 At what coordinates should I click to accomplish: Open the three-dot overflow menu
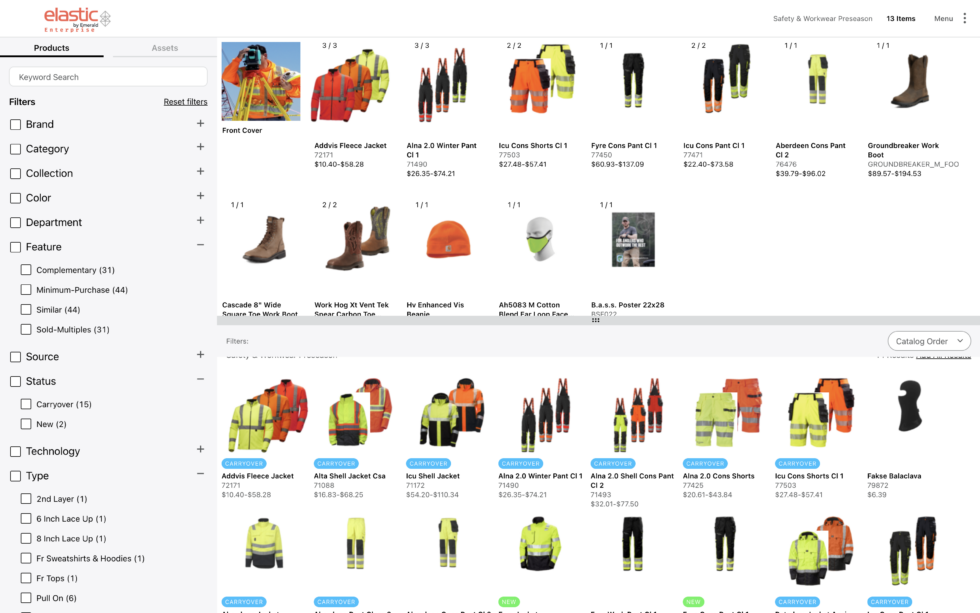963,18
